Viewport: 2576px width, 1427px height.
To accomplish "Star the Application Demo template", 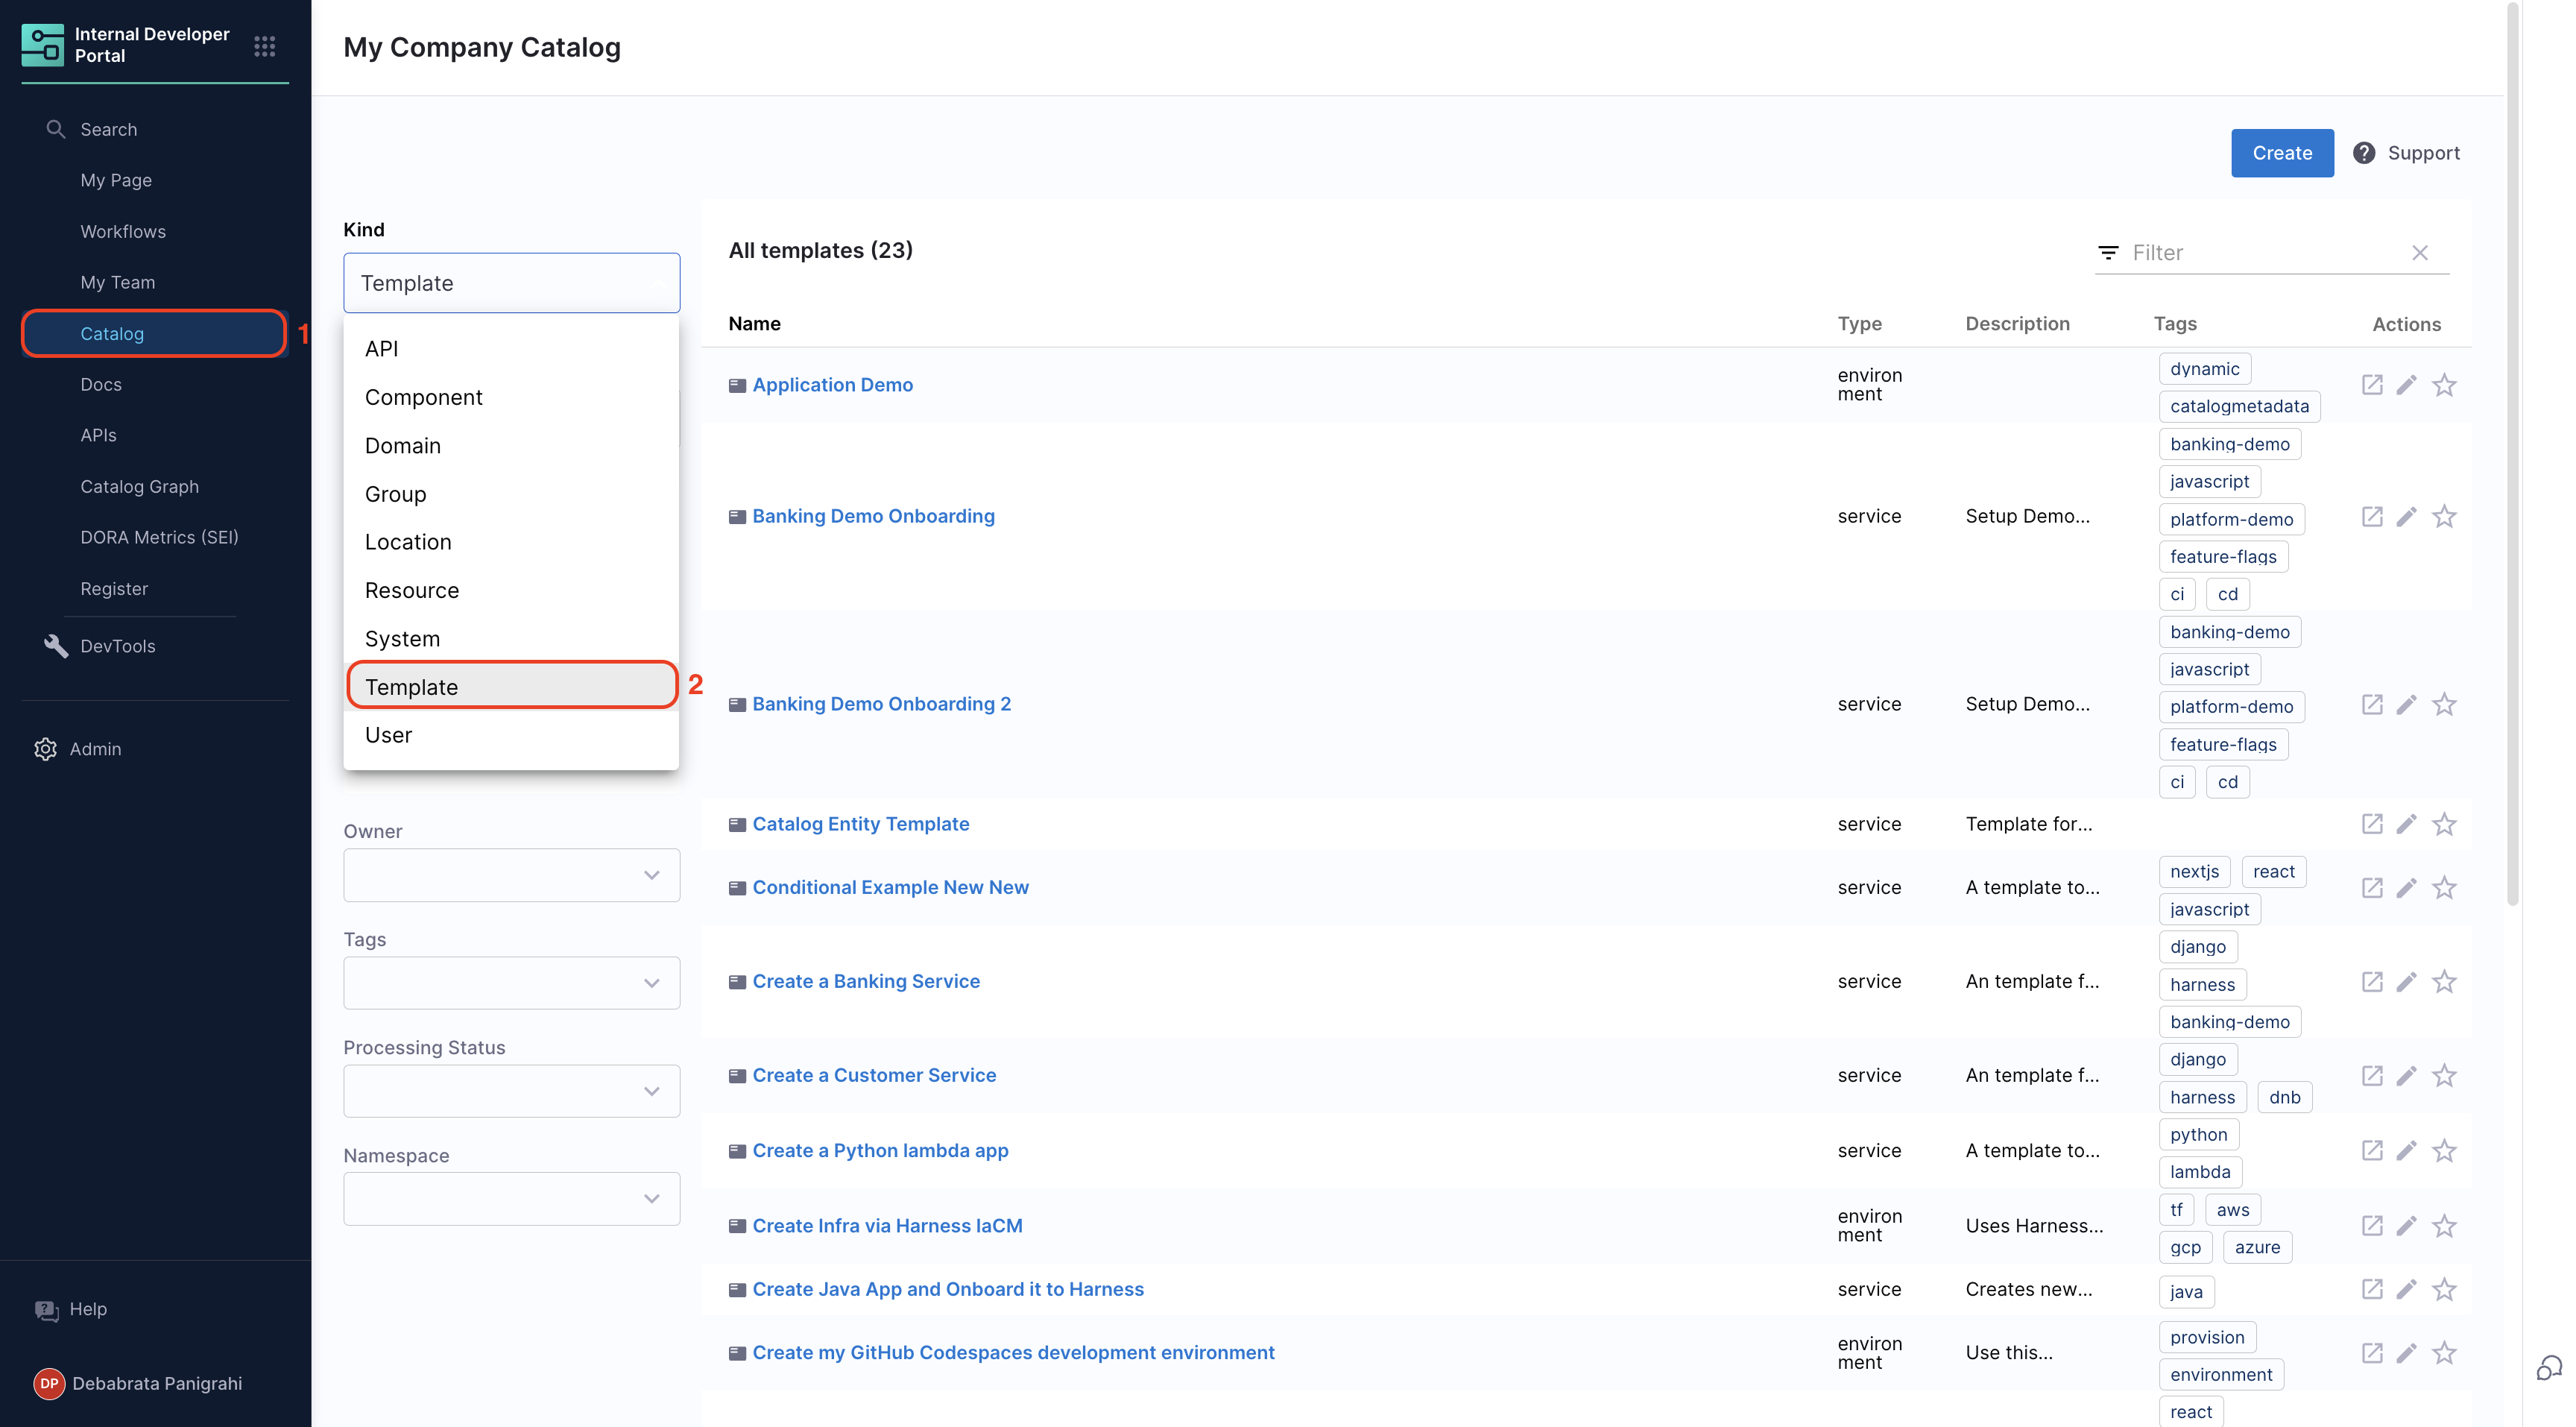I will pyautogui.click(x=2444, y=385).
